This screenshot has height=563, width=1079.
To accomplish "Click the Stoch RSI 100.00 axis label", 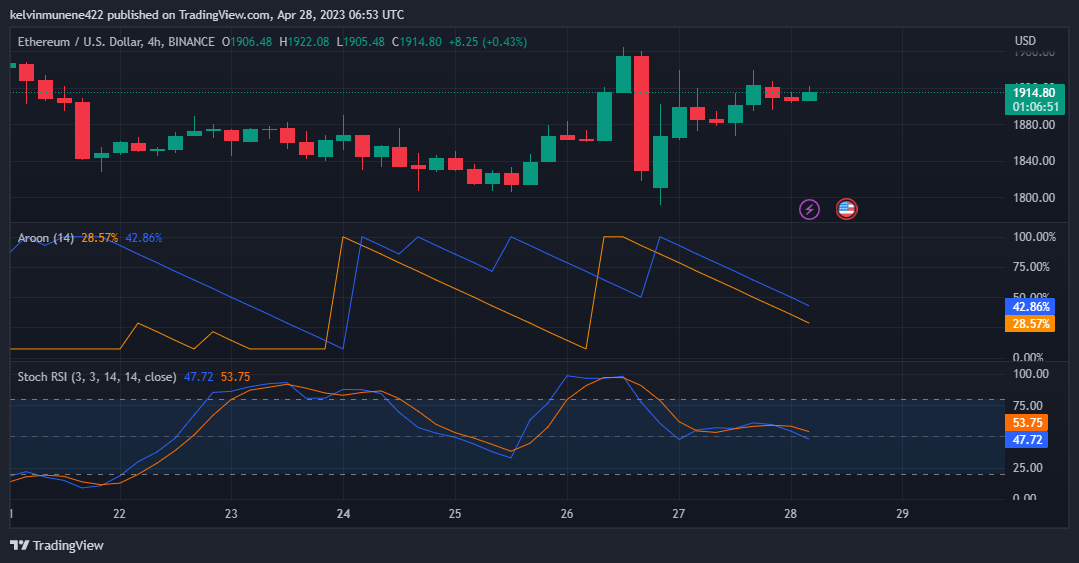I will pyautogui.click(x=1031, y=374).
